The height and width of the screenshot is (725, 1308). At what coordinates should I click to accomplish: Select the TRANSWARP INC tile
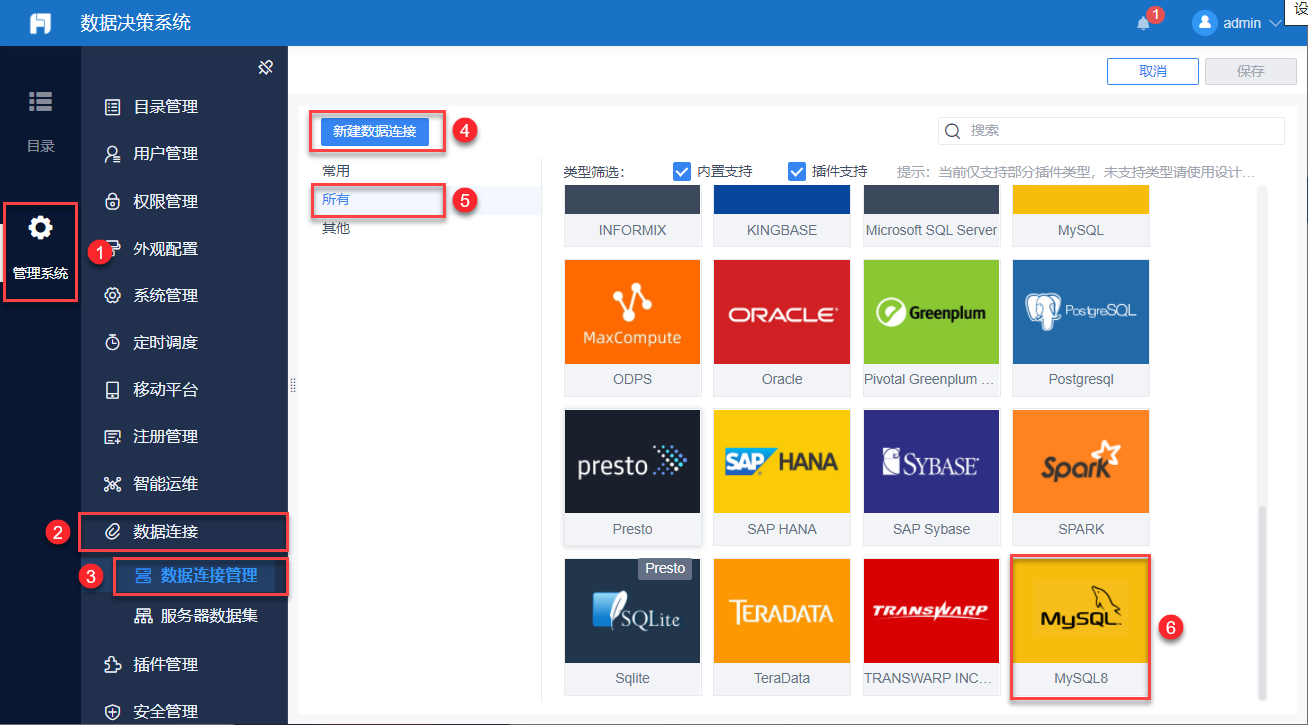pos(931,627)
